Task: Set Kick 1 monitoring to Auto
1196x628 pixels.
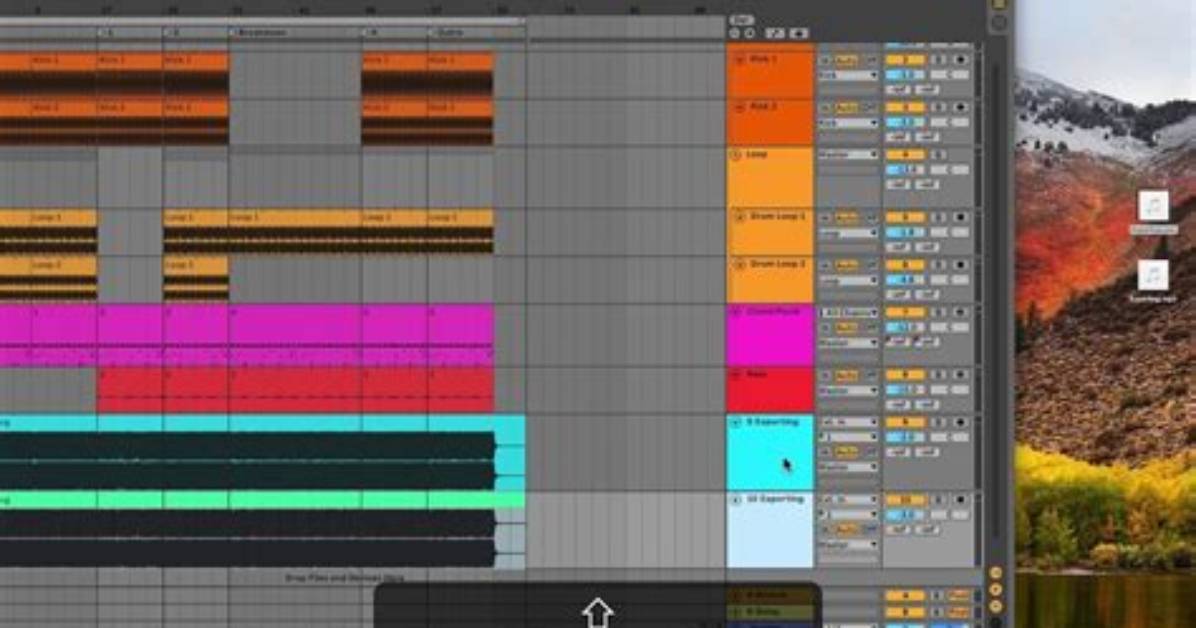Action: 847,60
